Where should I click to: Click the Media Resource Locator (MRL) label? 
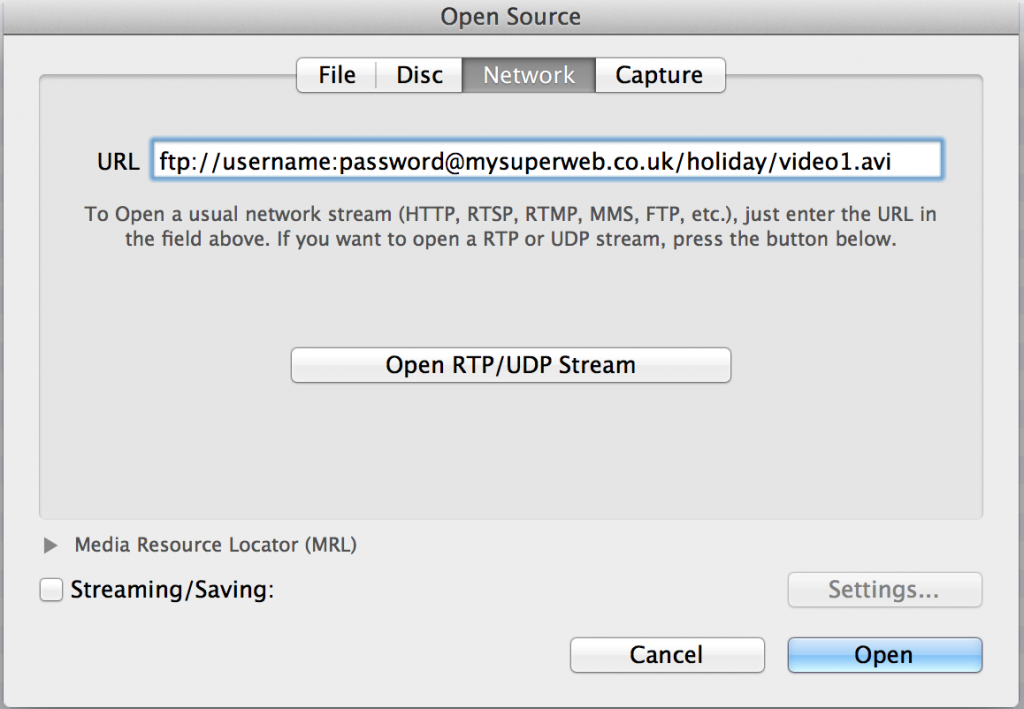(x=216, y=545)
